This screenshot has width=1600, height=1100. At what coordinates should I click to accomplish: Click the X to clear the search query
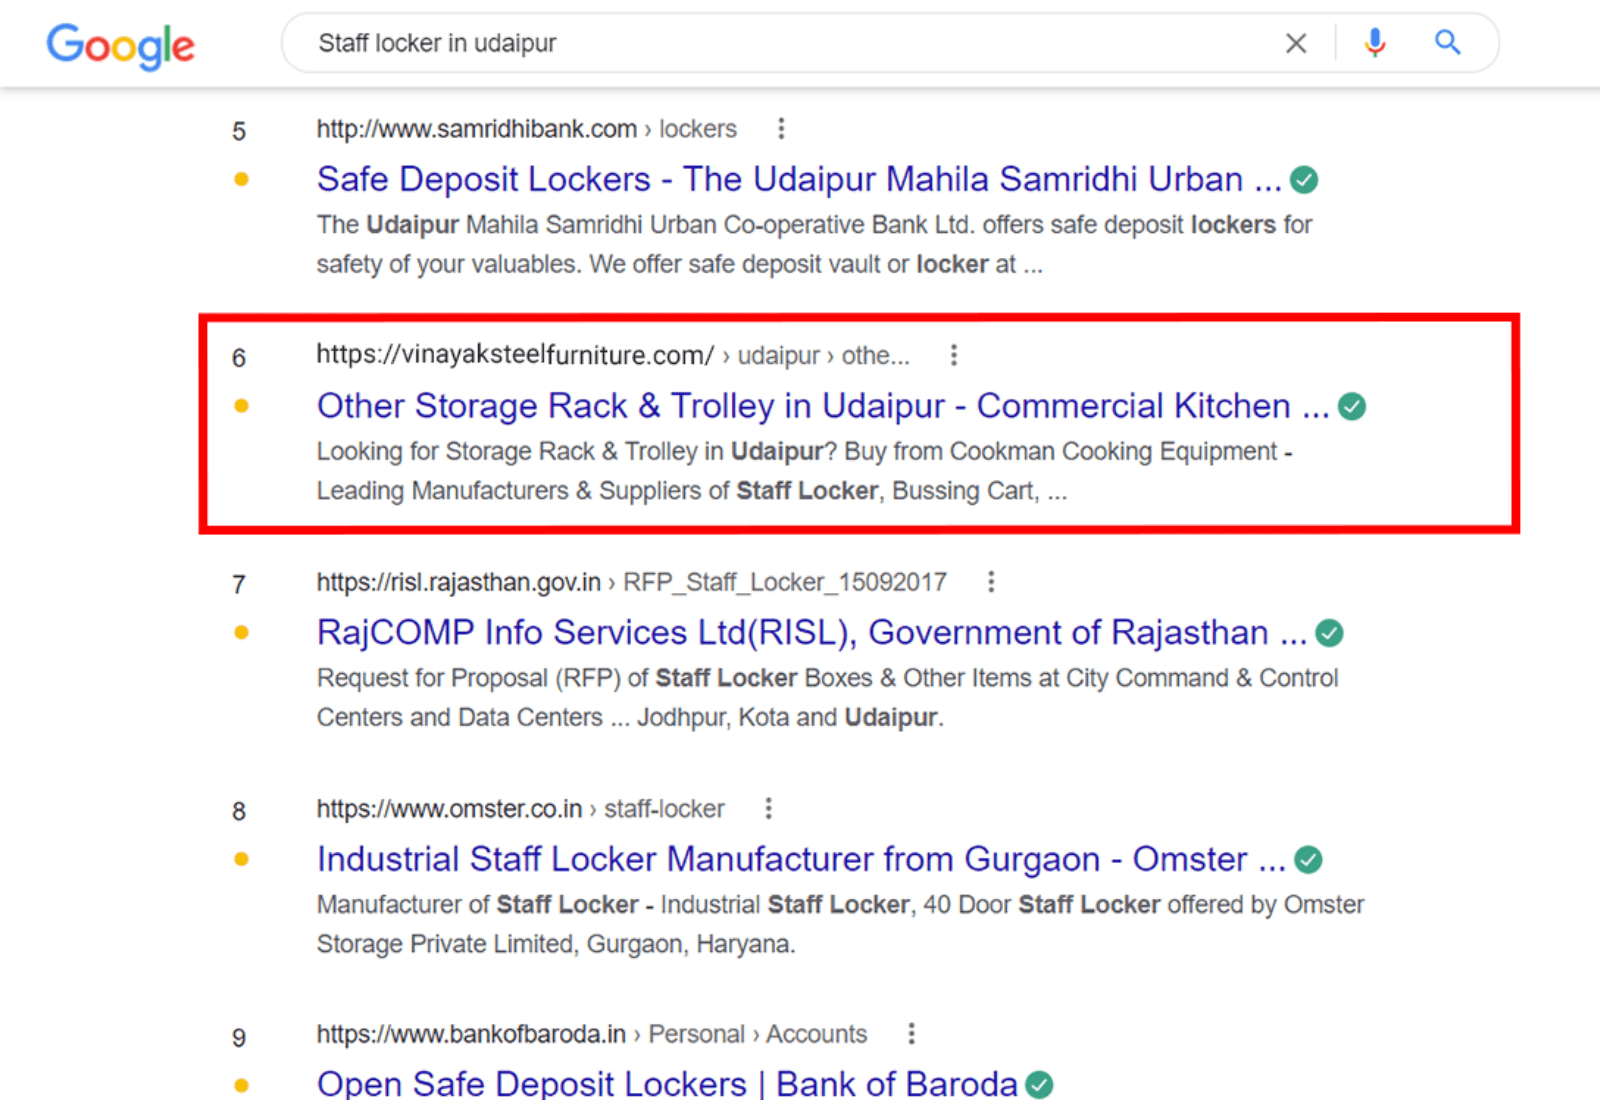click(1296, 43)
